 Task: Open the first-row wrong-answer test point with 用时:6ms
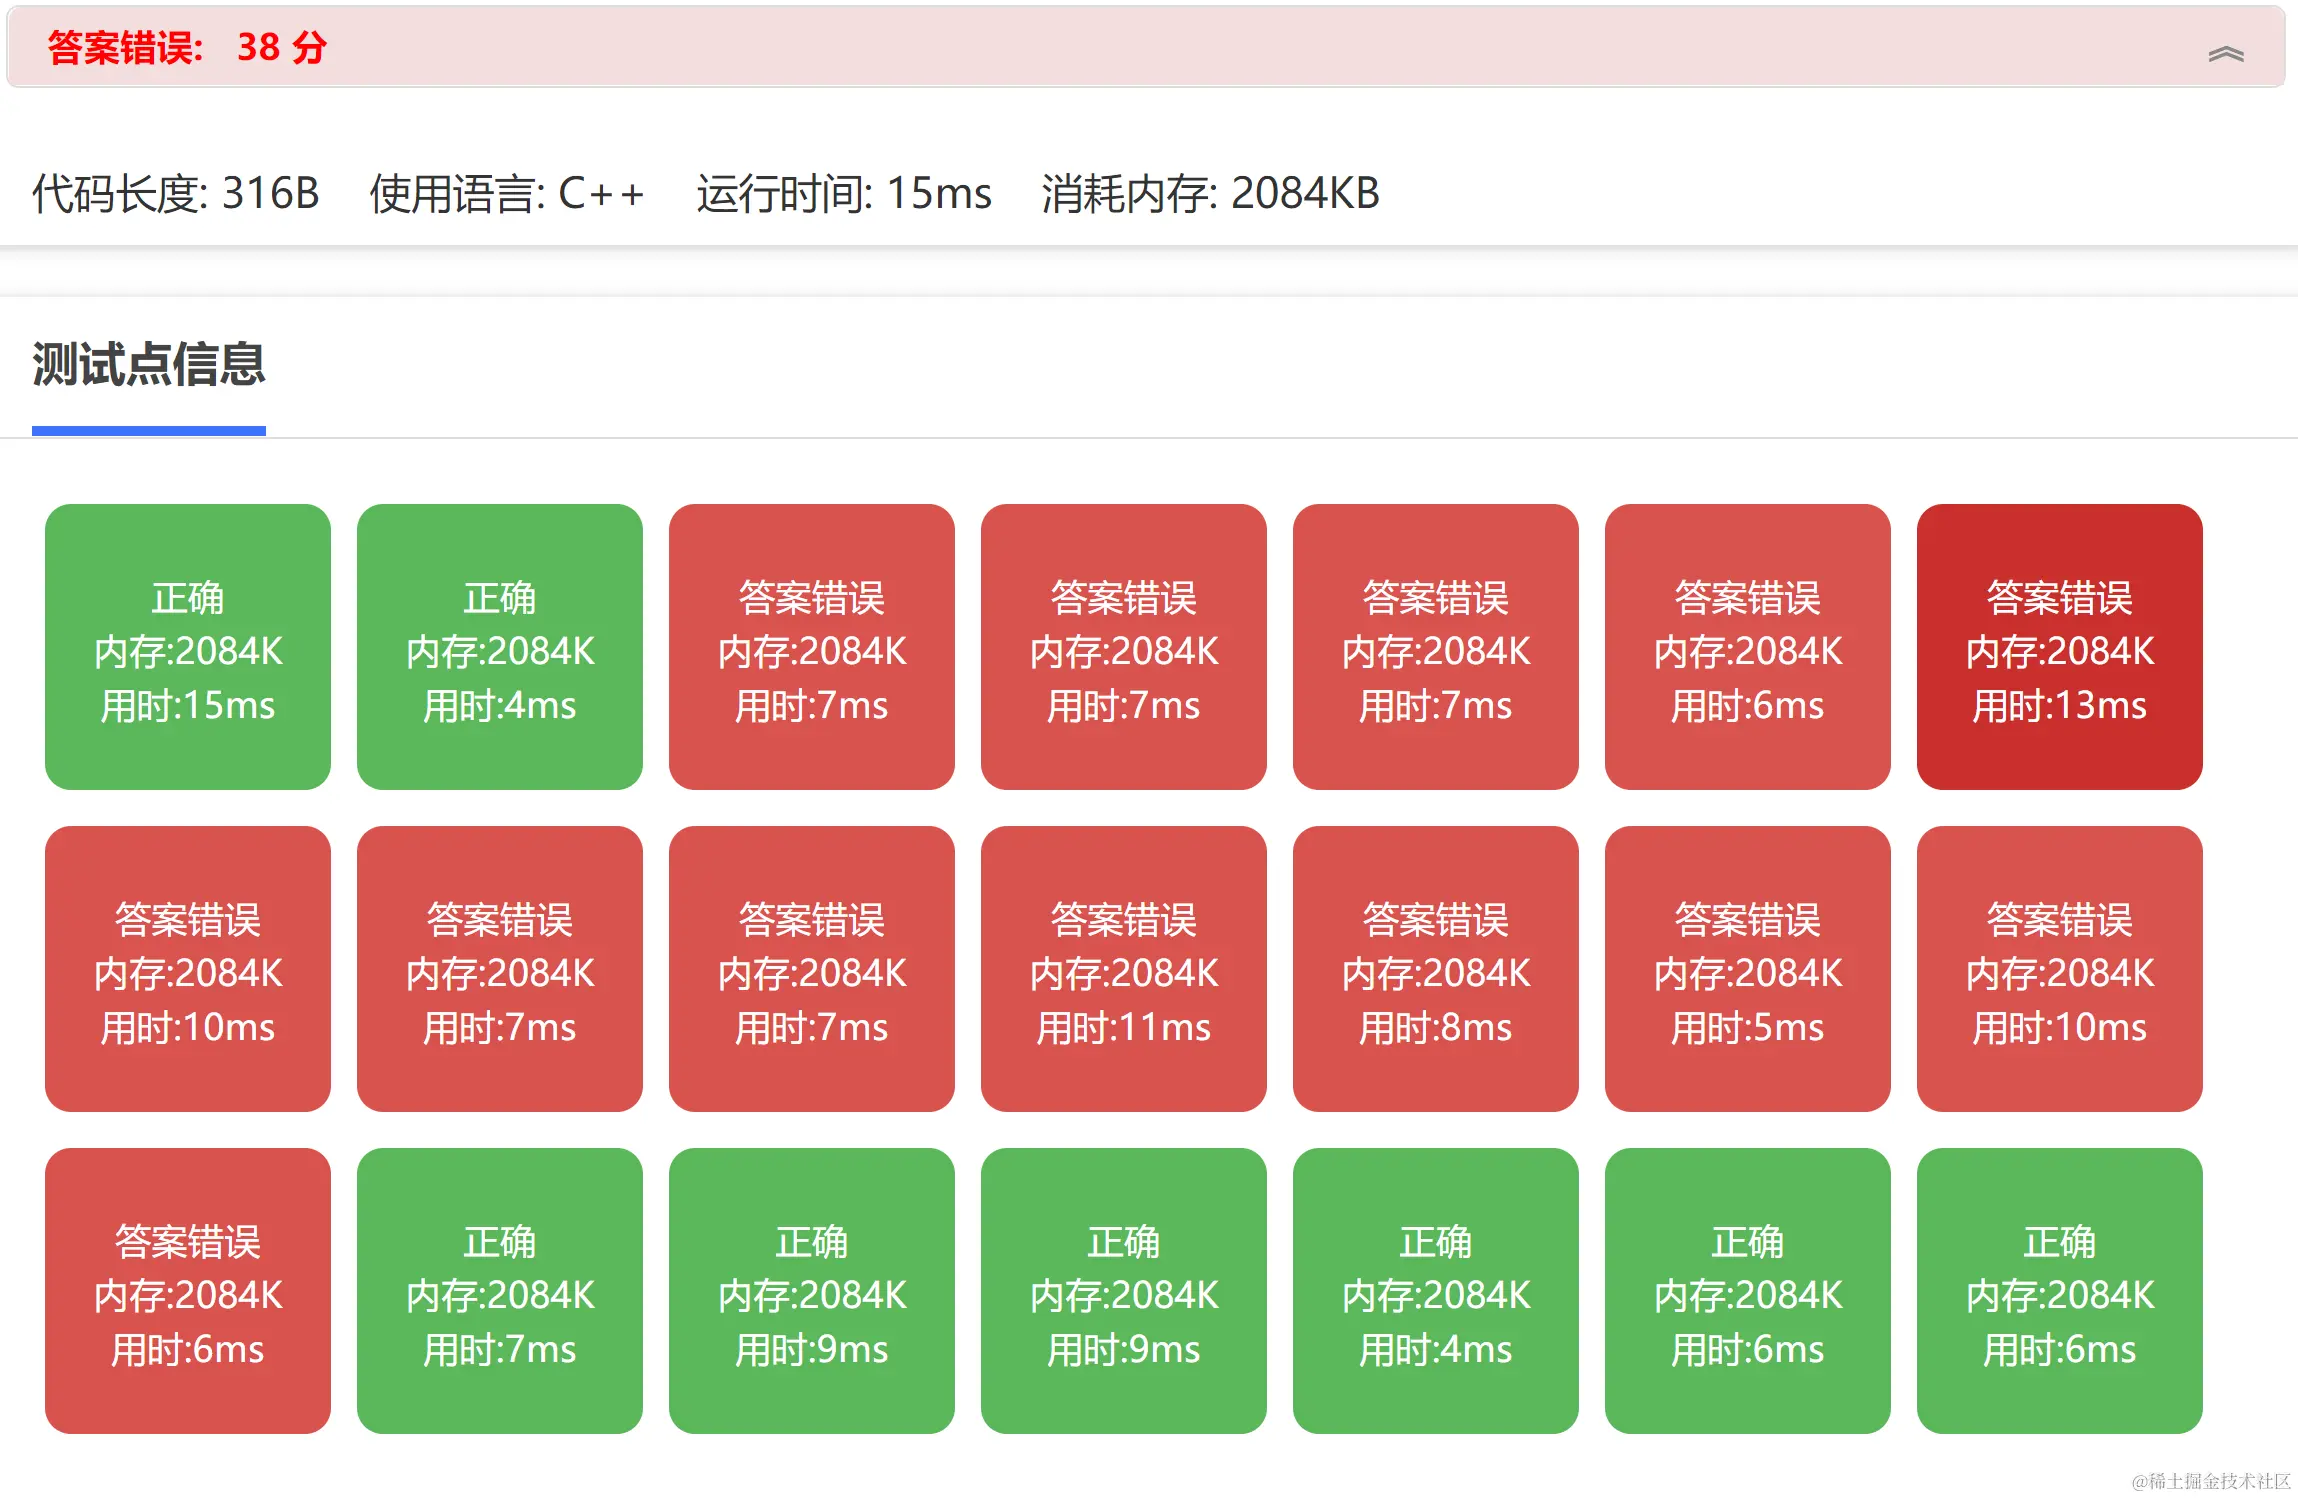tap(1747, 647)
